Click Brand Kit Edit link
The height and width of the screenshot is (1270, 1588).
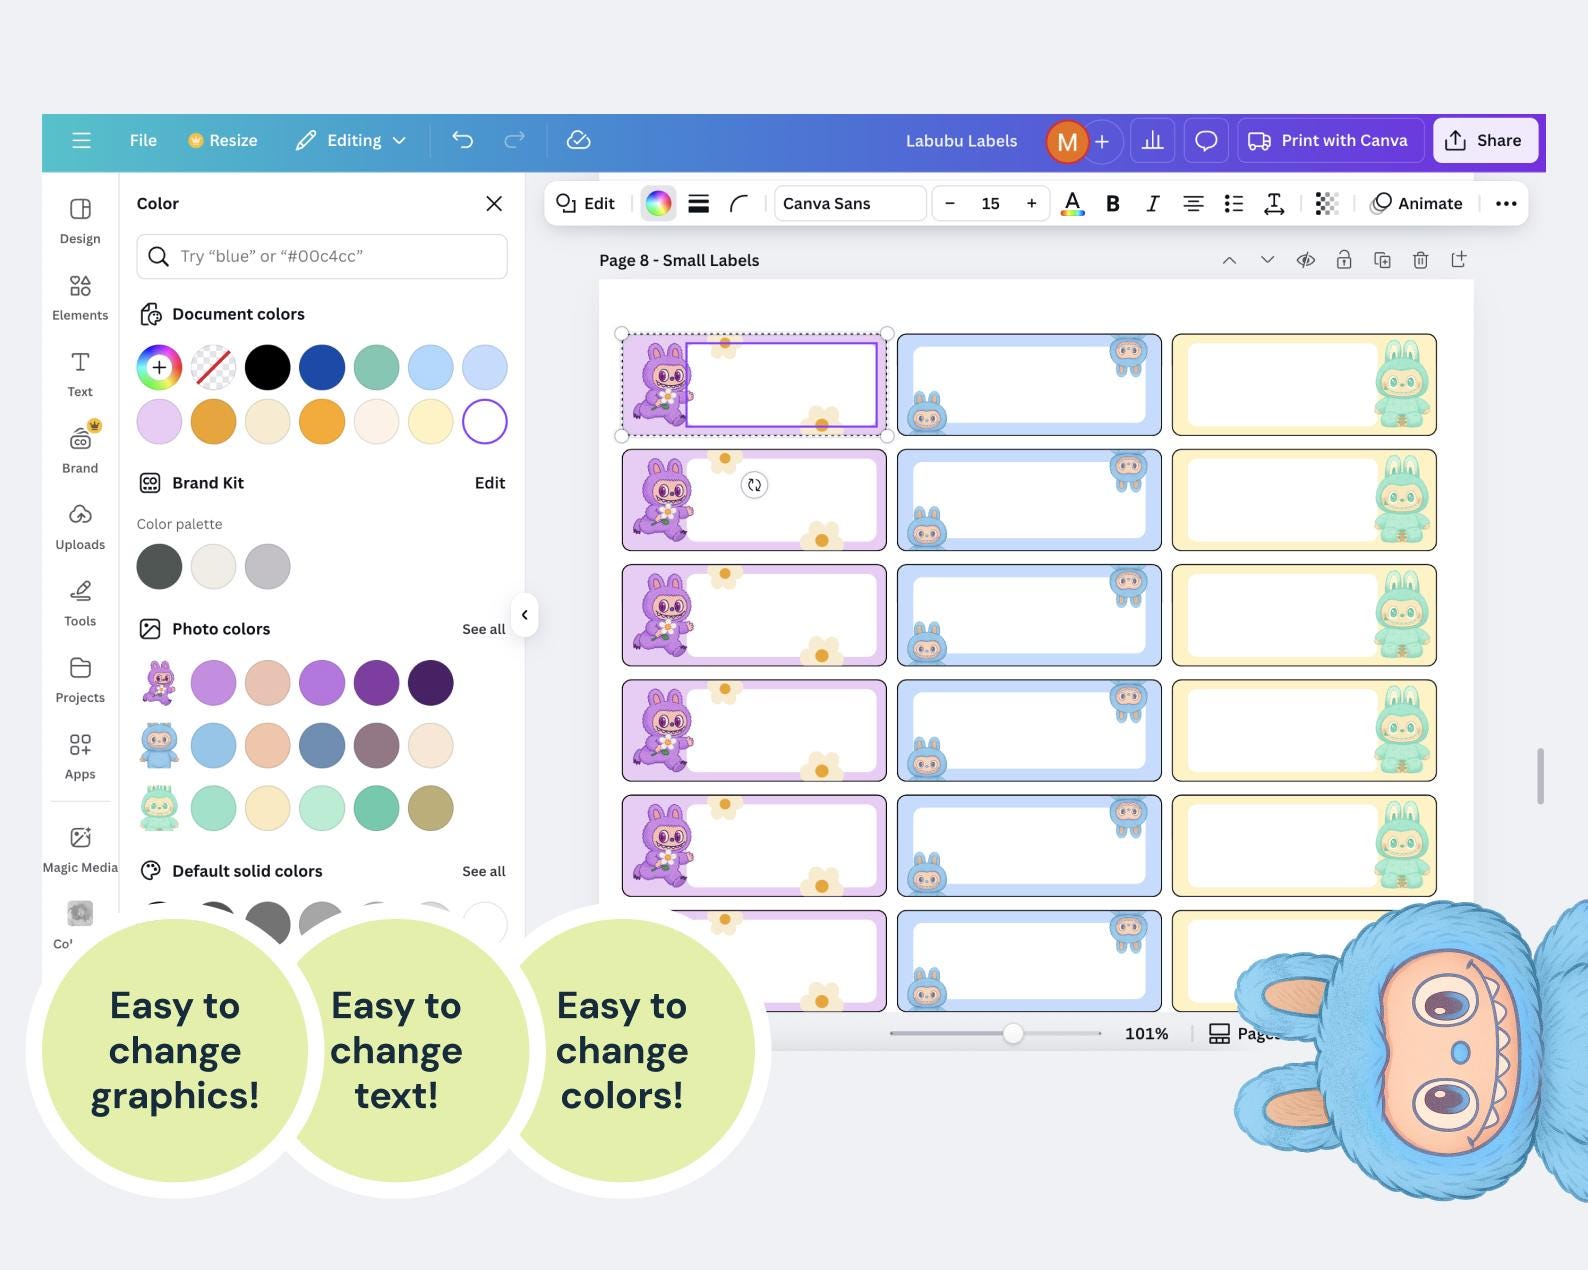[490, 483]
